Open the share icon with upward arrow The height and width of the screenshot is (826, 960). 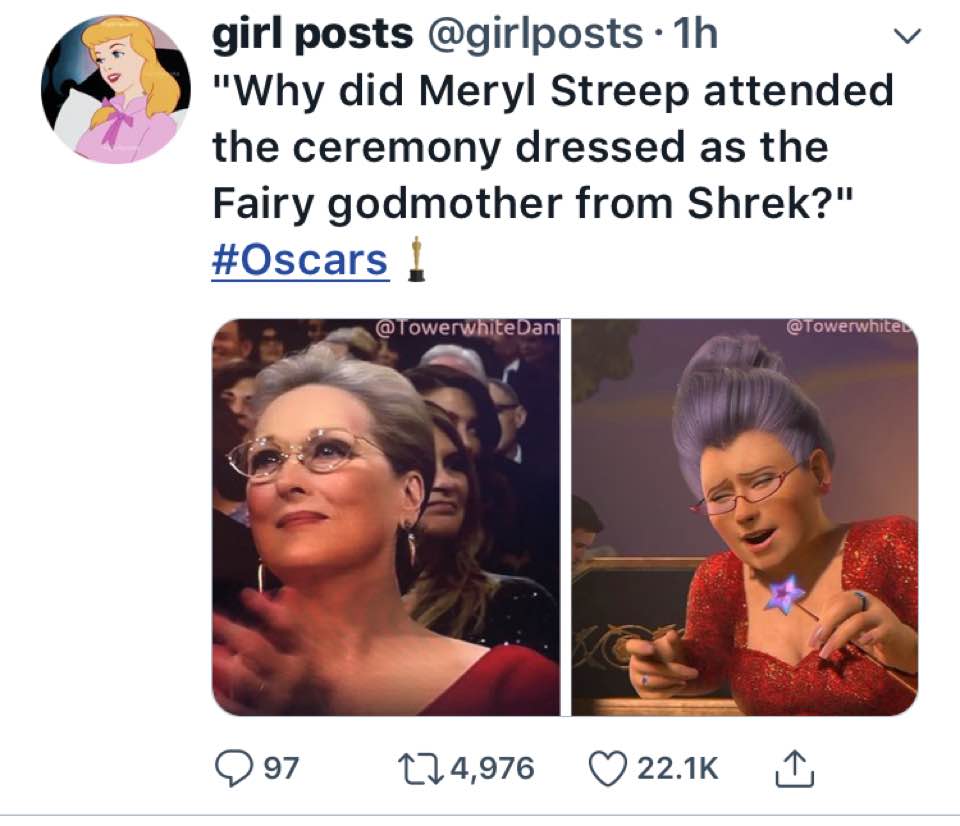coord(795,768)
